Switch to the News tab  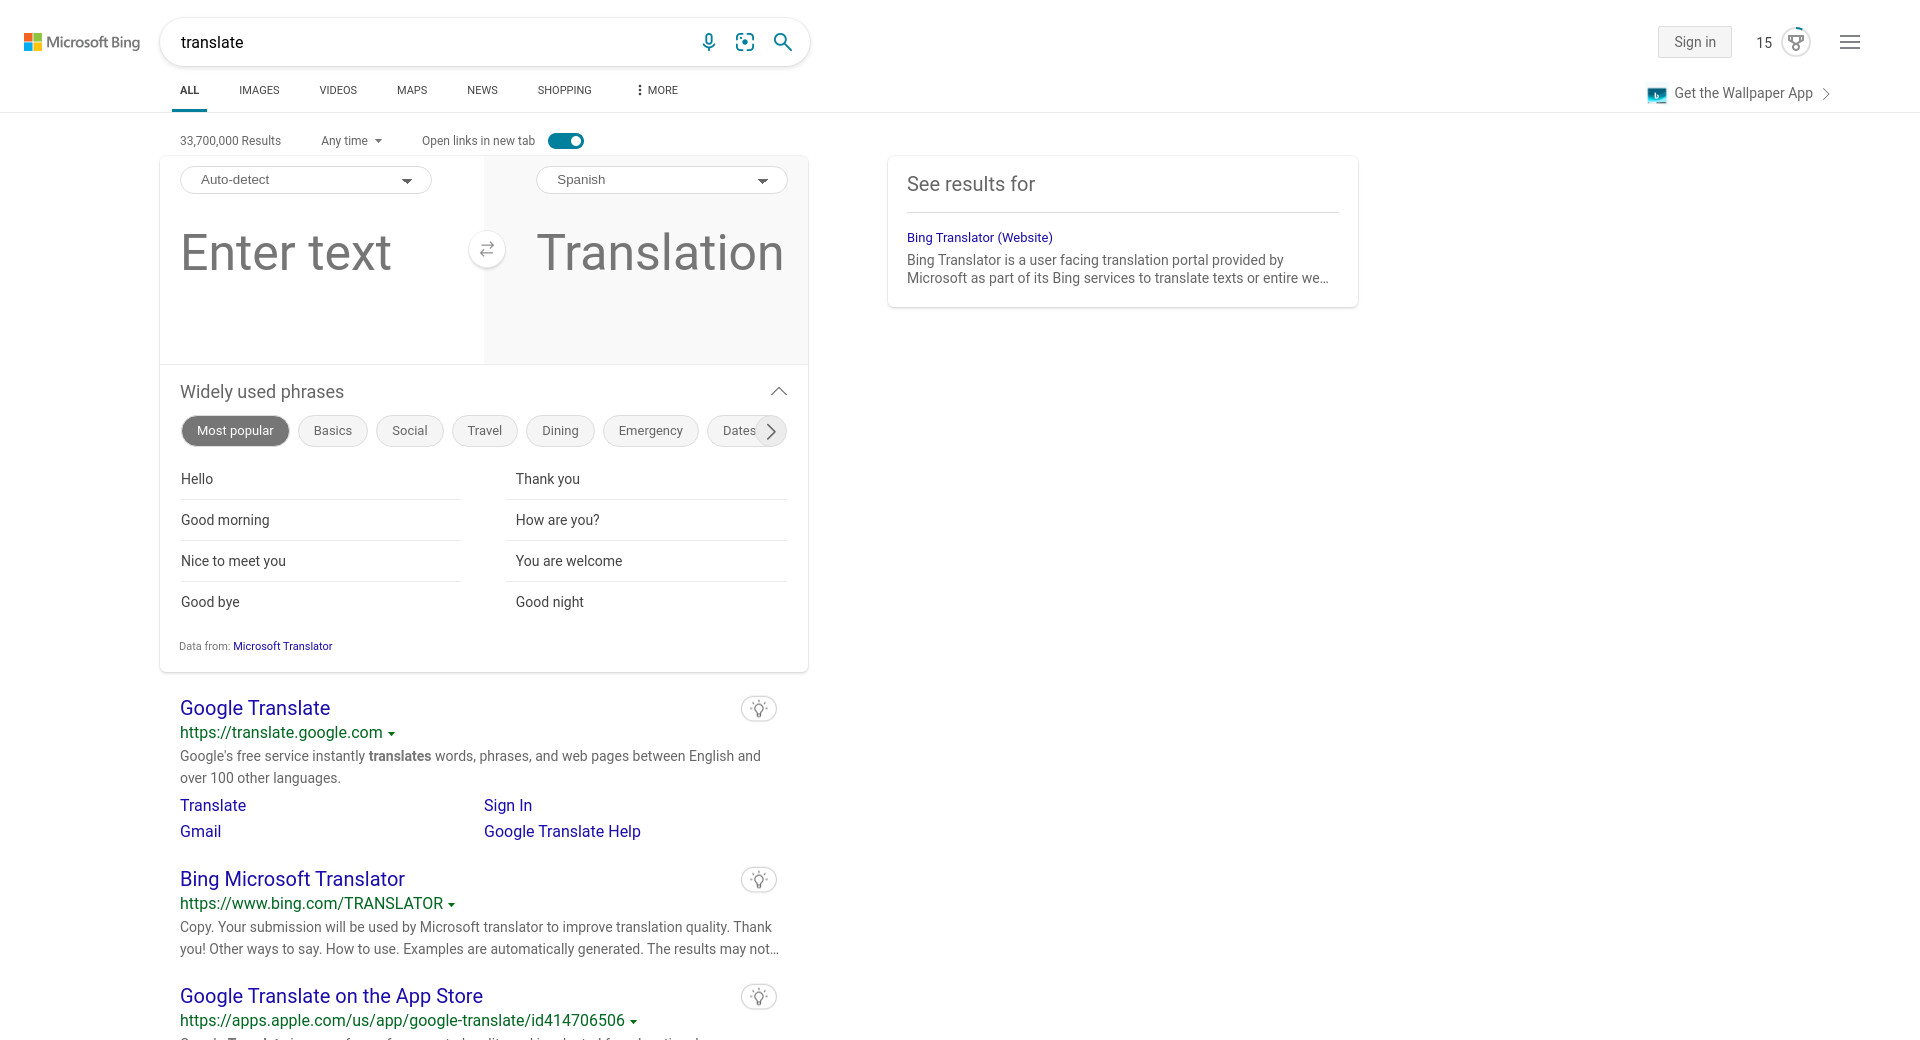coord(482,90)
